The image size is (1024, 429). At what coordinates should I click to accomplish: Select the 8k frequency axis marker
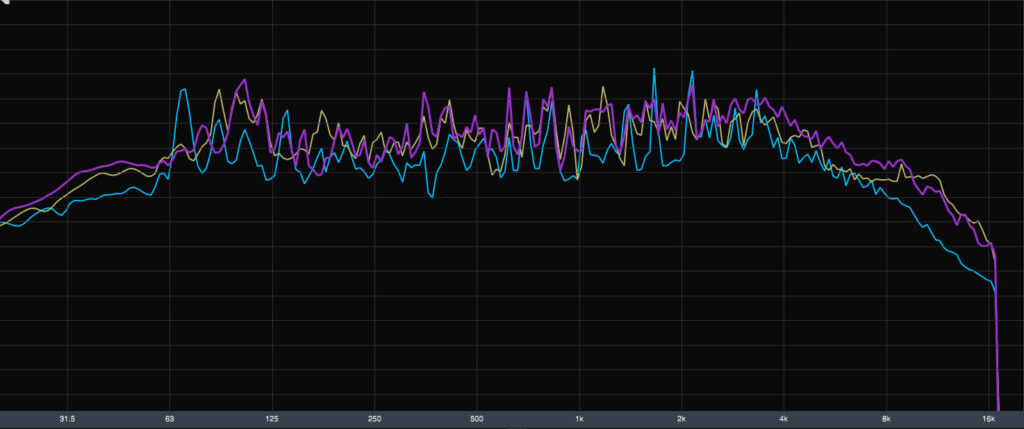point(886,418)
